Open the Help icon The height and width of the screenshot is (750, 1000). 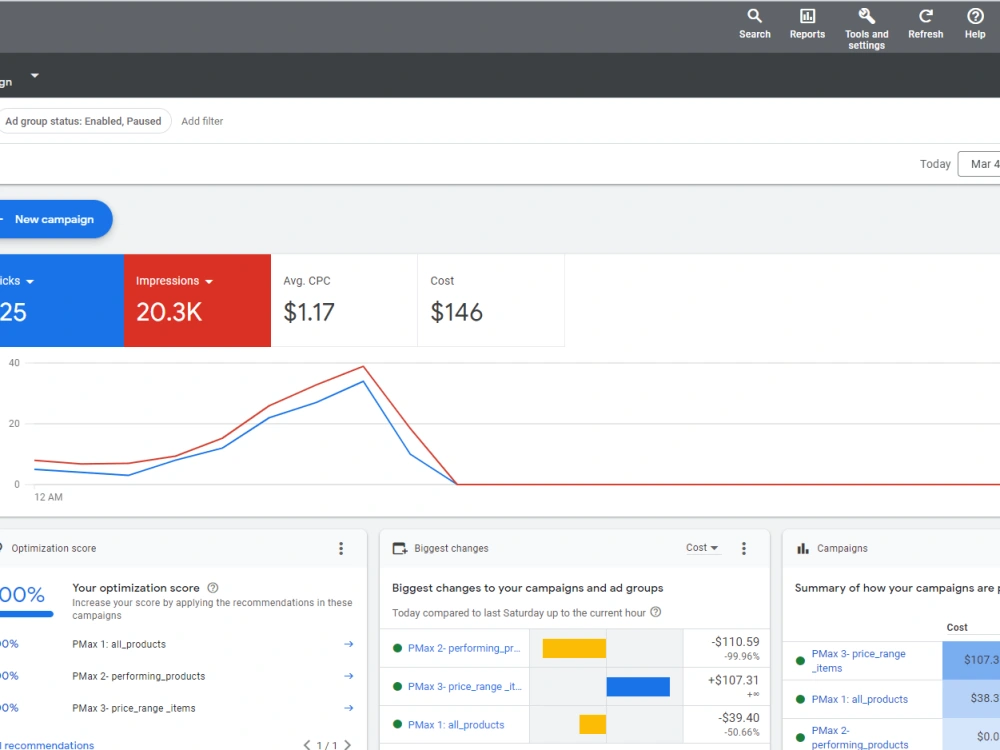[x=974, y=17]
